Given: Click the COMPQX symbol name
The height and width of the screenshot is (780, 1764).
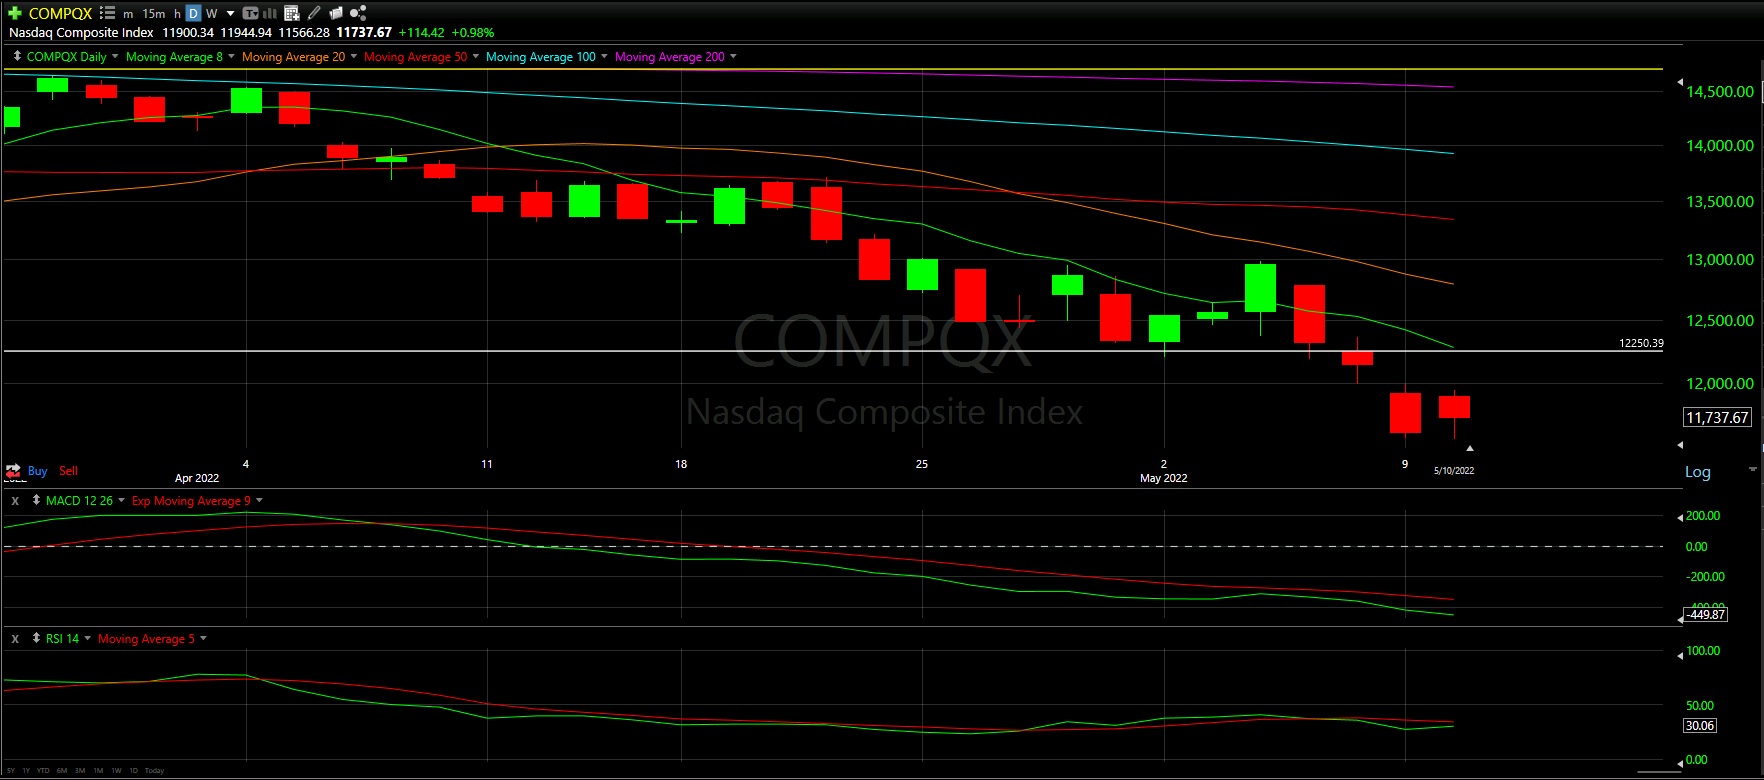Looking at the screenshot, I should click(x=60, y=13).
